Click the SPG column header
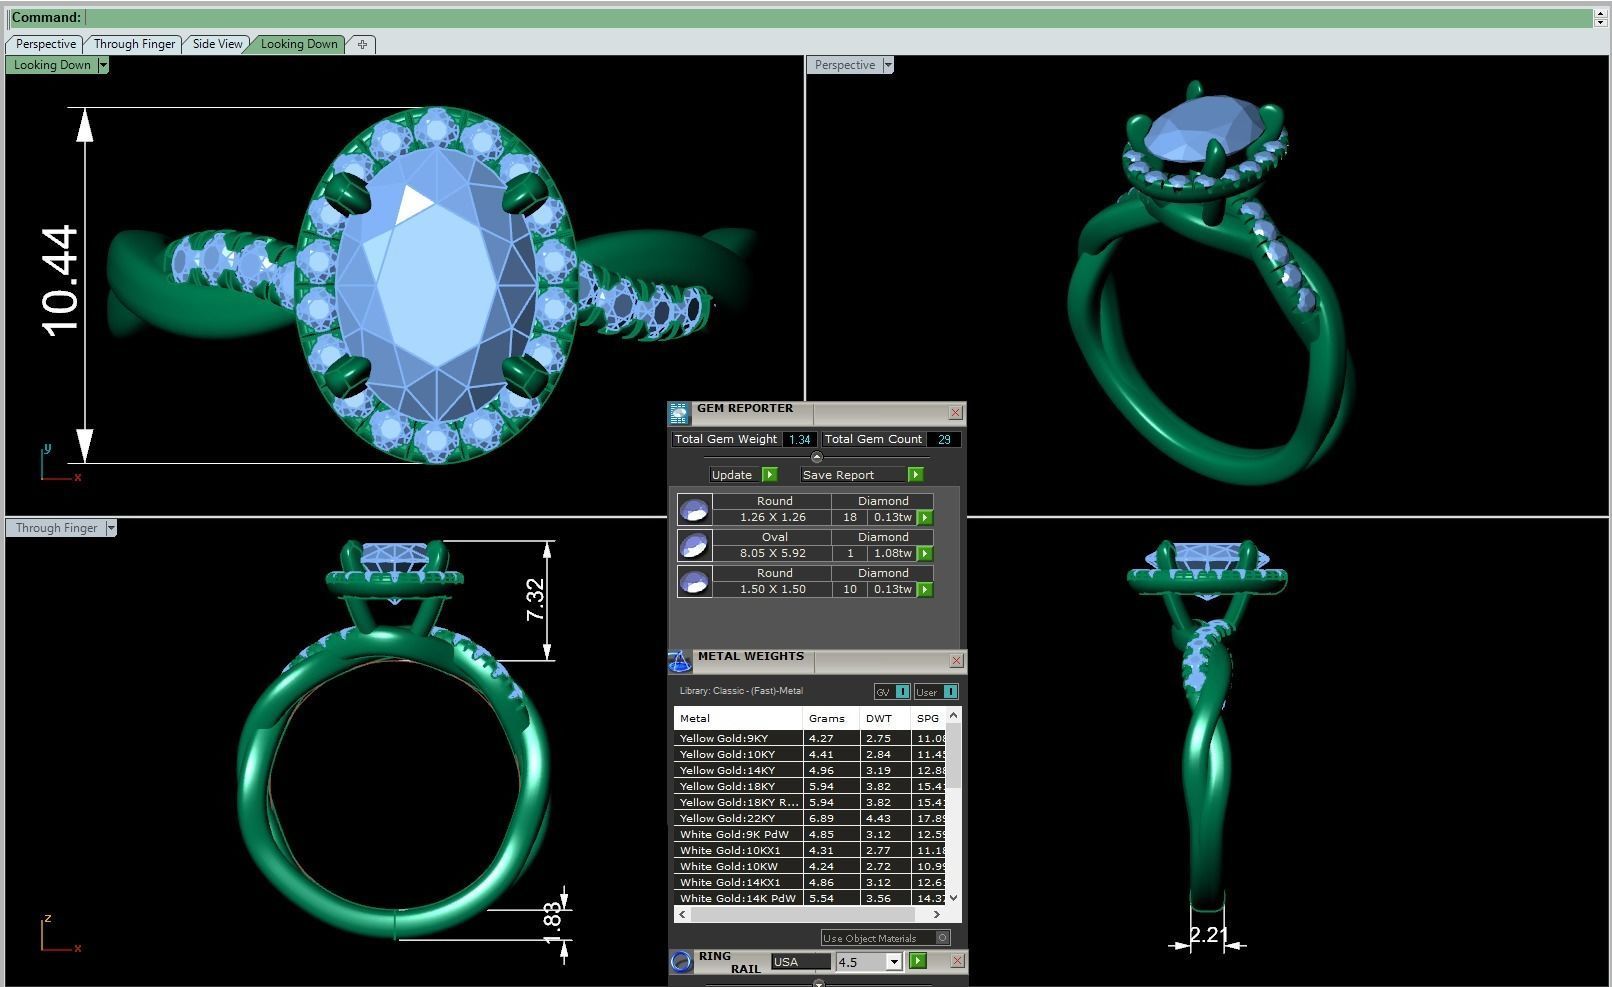 (929, 718)
